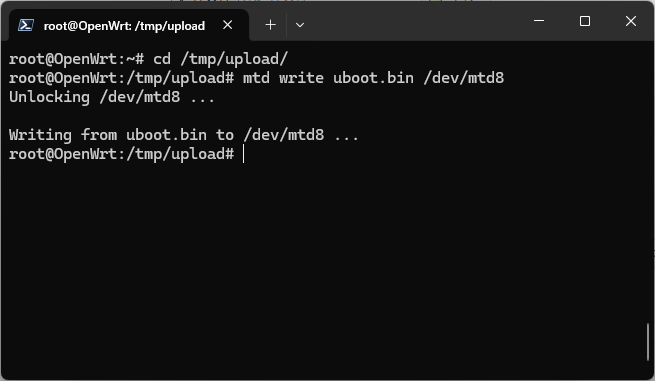655x381 pixels.
Task: Close the terminal window
Action: point(631,20)
